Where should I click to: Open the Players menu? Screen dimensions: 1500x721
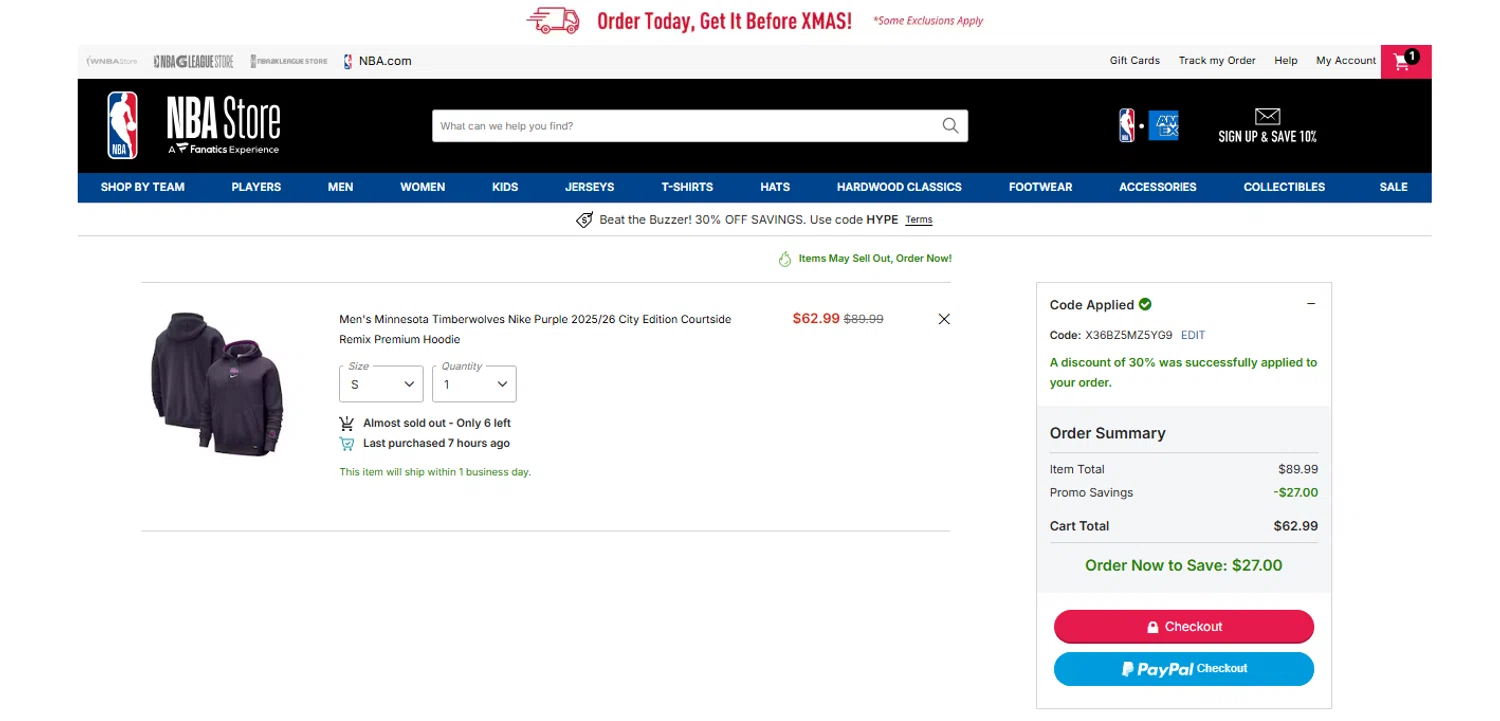pyautogui.click(x=256, y=187)
